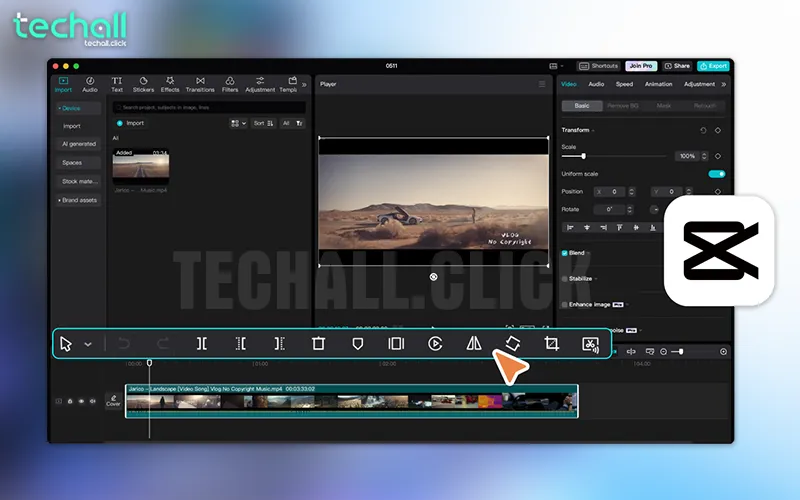Viewport: 800px width, 500px height.
Task: Click the playhead marker on the timeline ruler
Action: coord(149,363)
